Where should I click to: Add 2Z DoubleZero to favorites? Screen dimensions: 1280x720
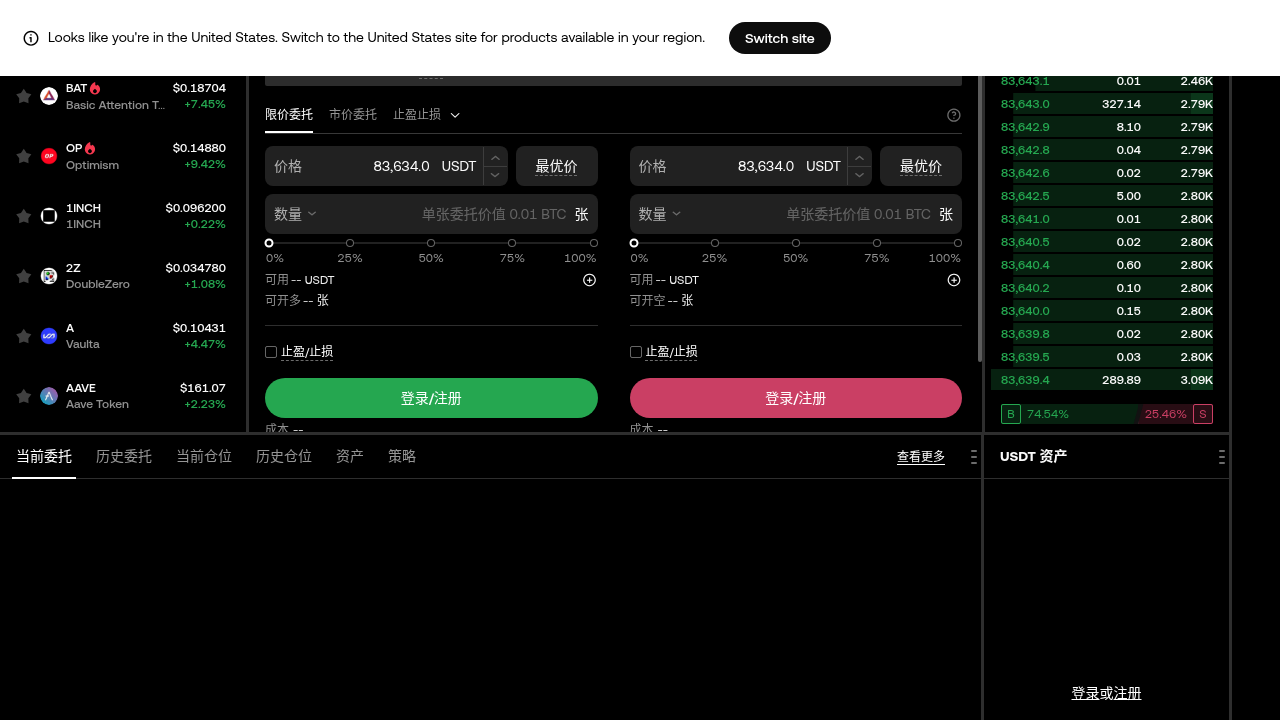[24, 276]
